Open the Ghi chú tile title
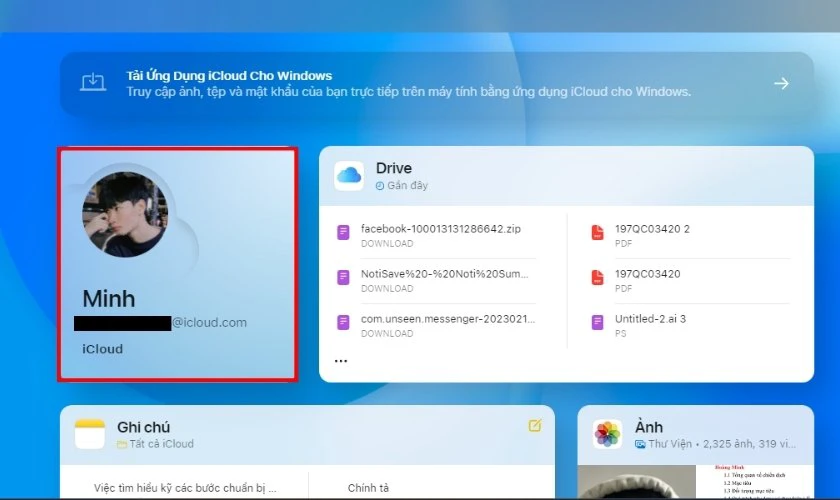 tap(143, 427)
